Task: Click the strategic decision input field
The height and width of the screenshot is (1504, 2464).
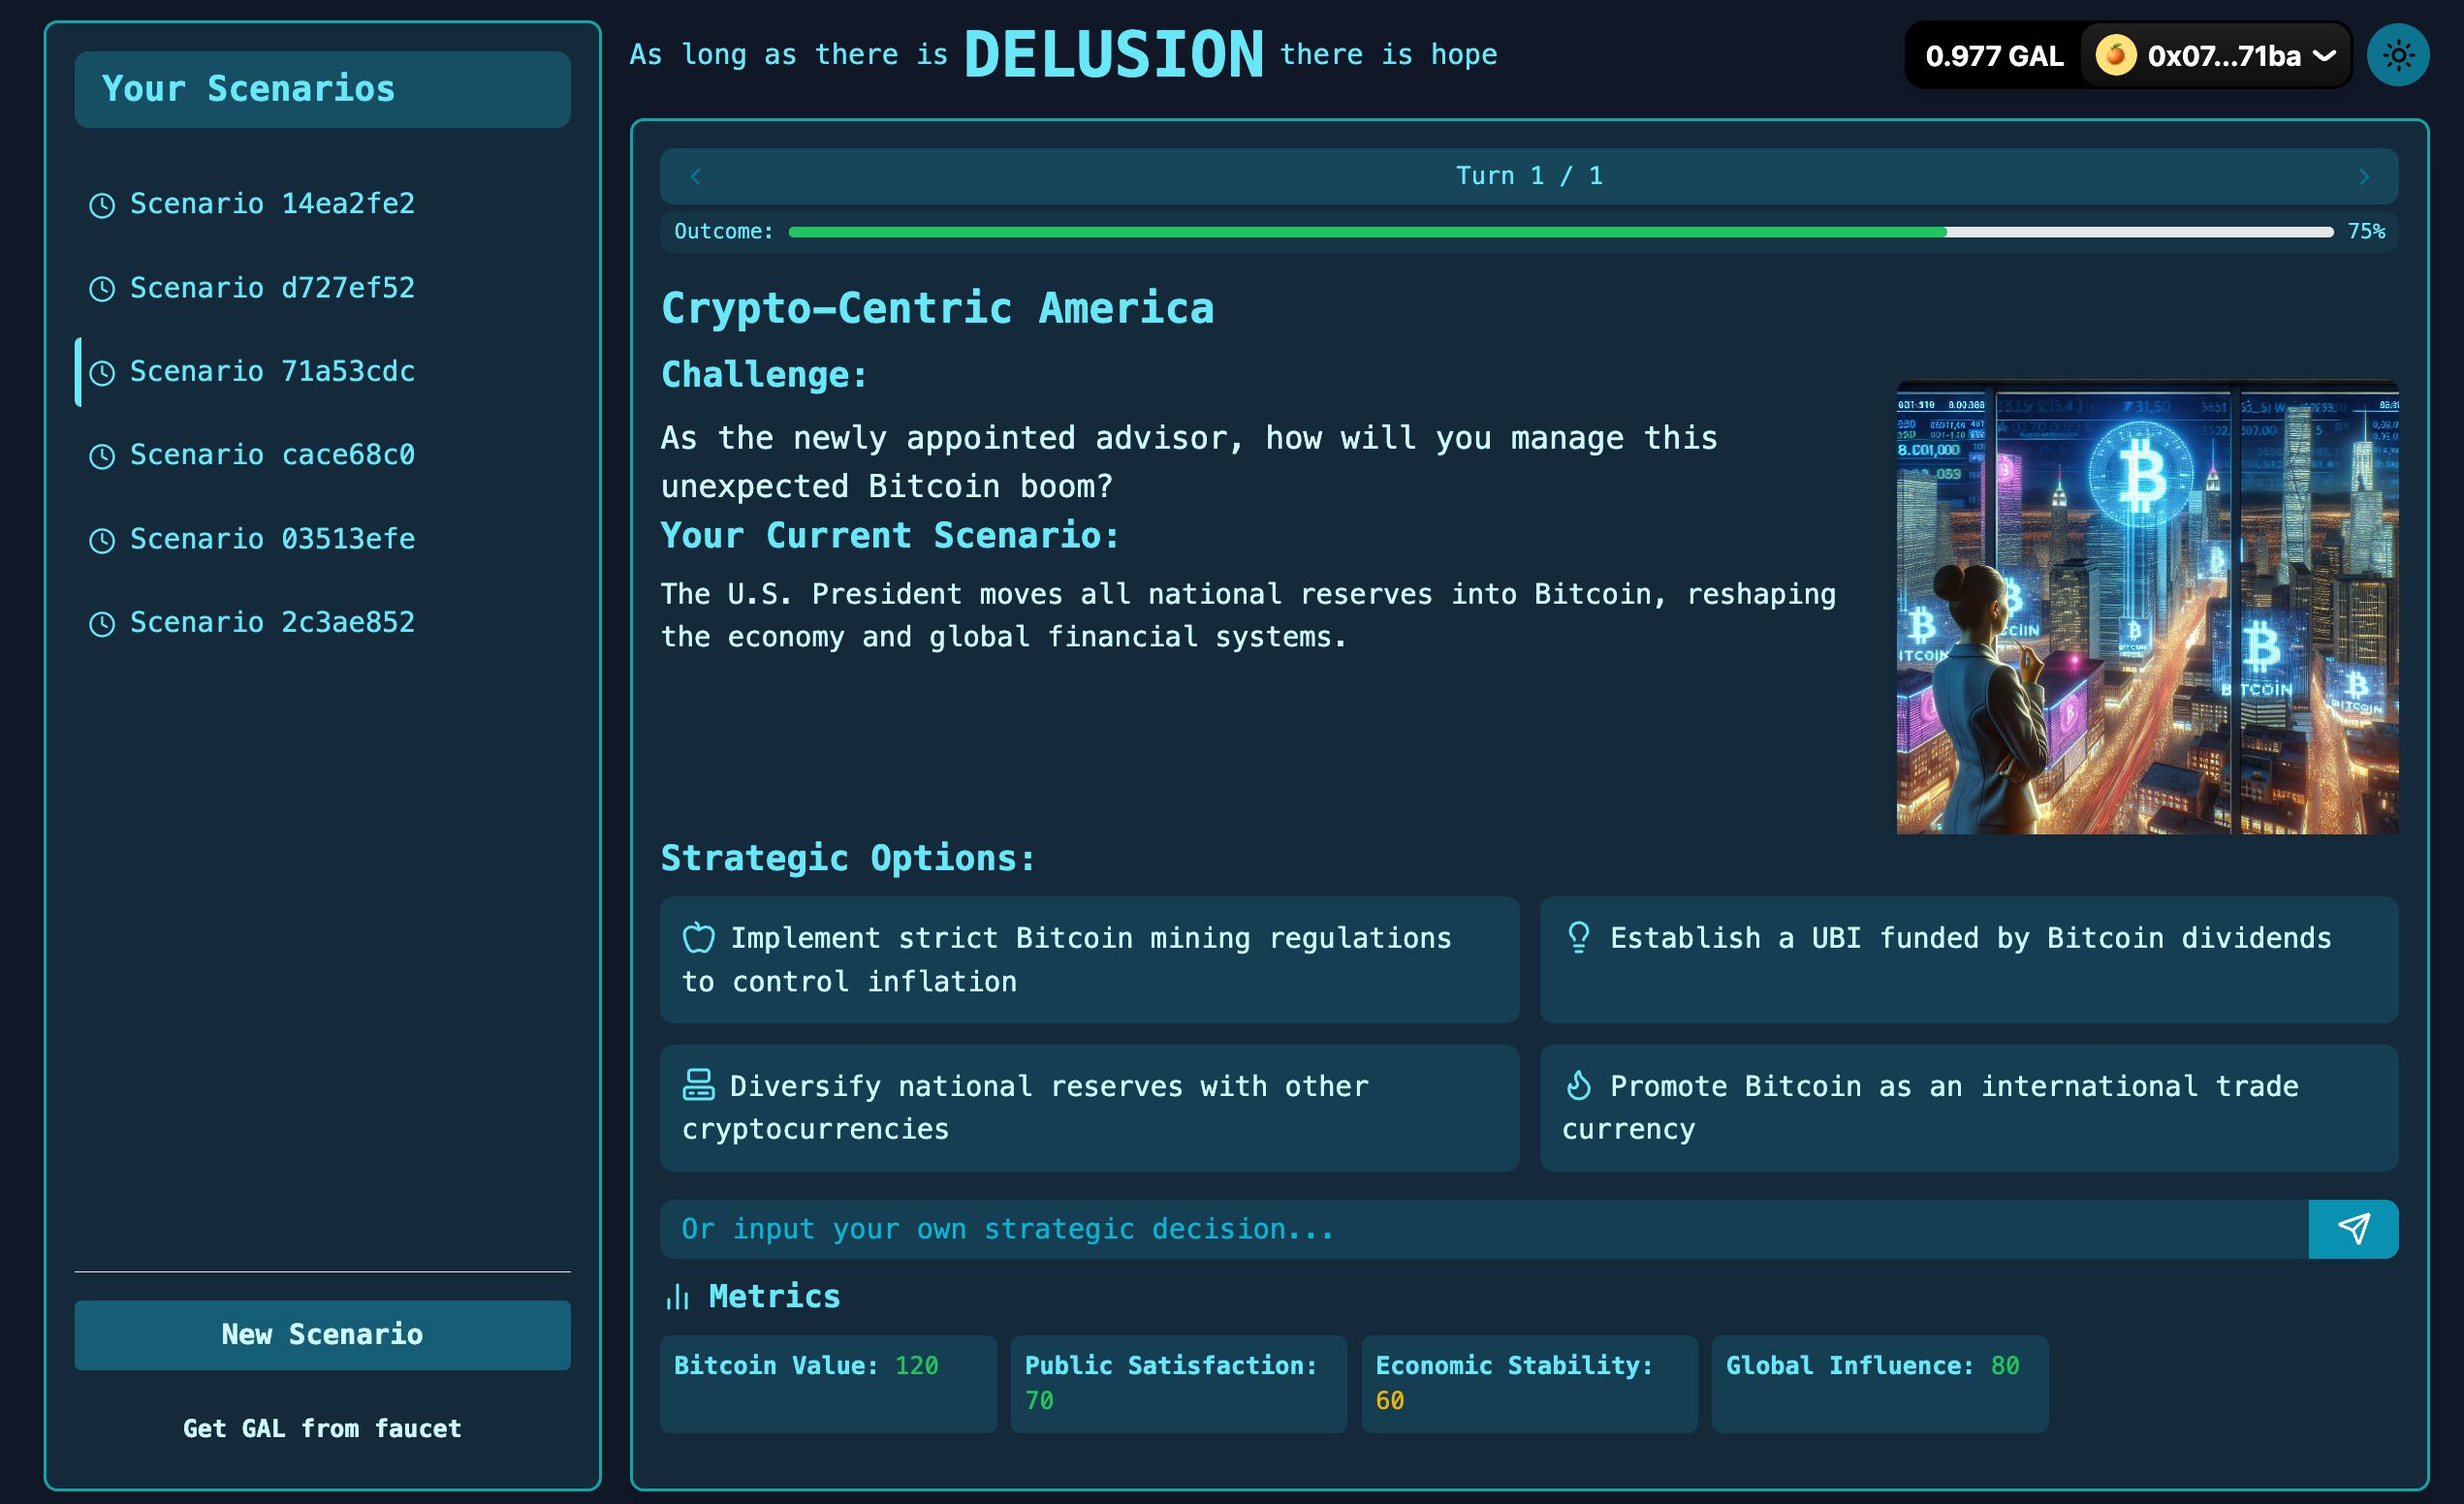Action: point(1484,1229)
